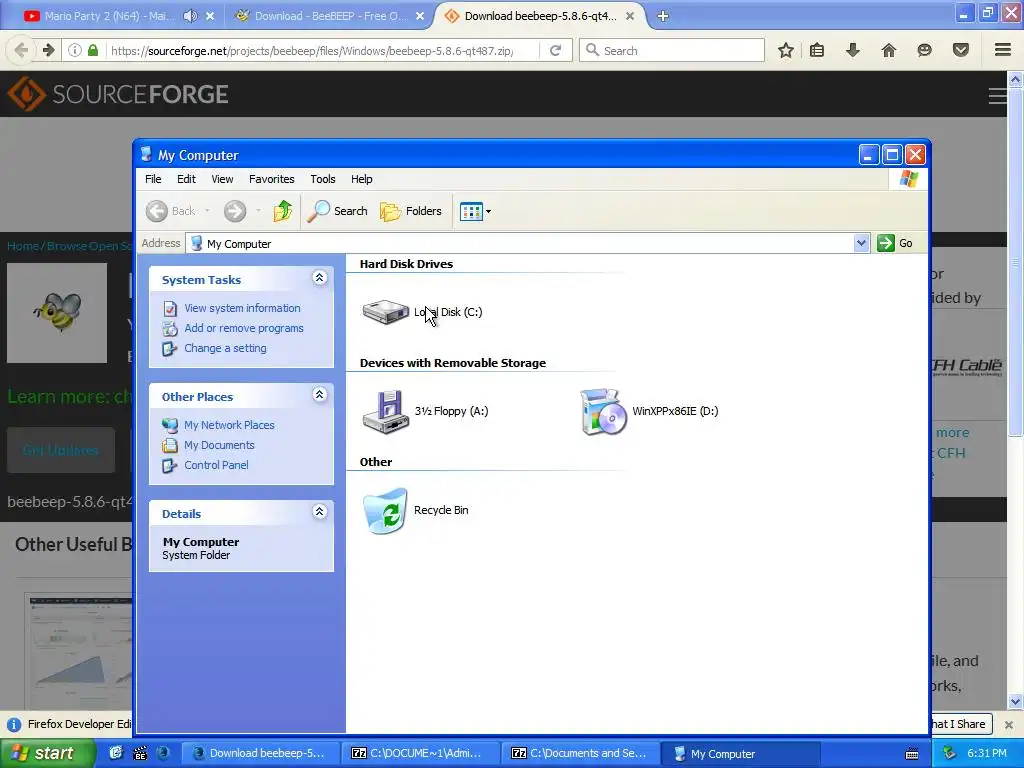Open the SourceForge page menu icon
This screenshot has width=1024, height=768.
[997, 95]
